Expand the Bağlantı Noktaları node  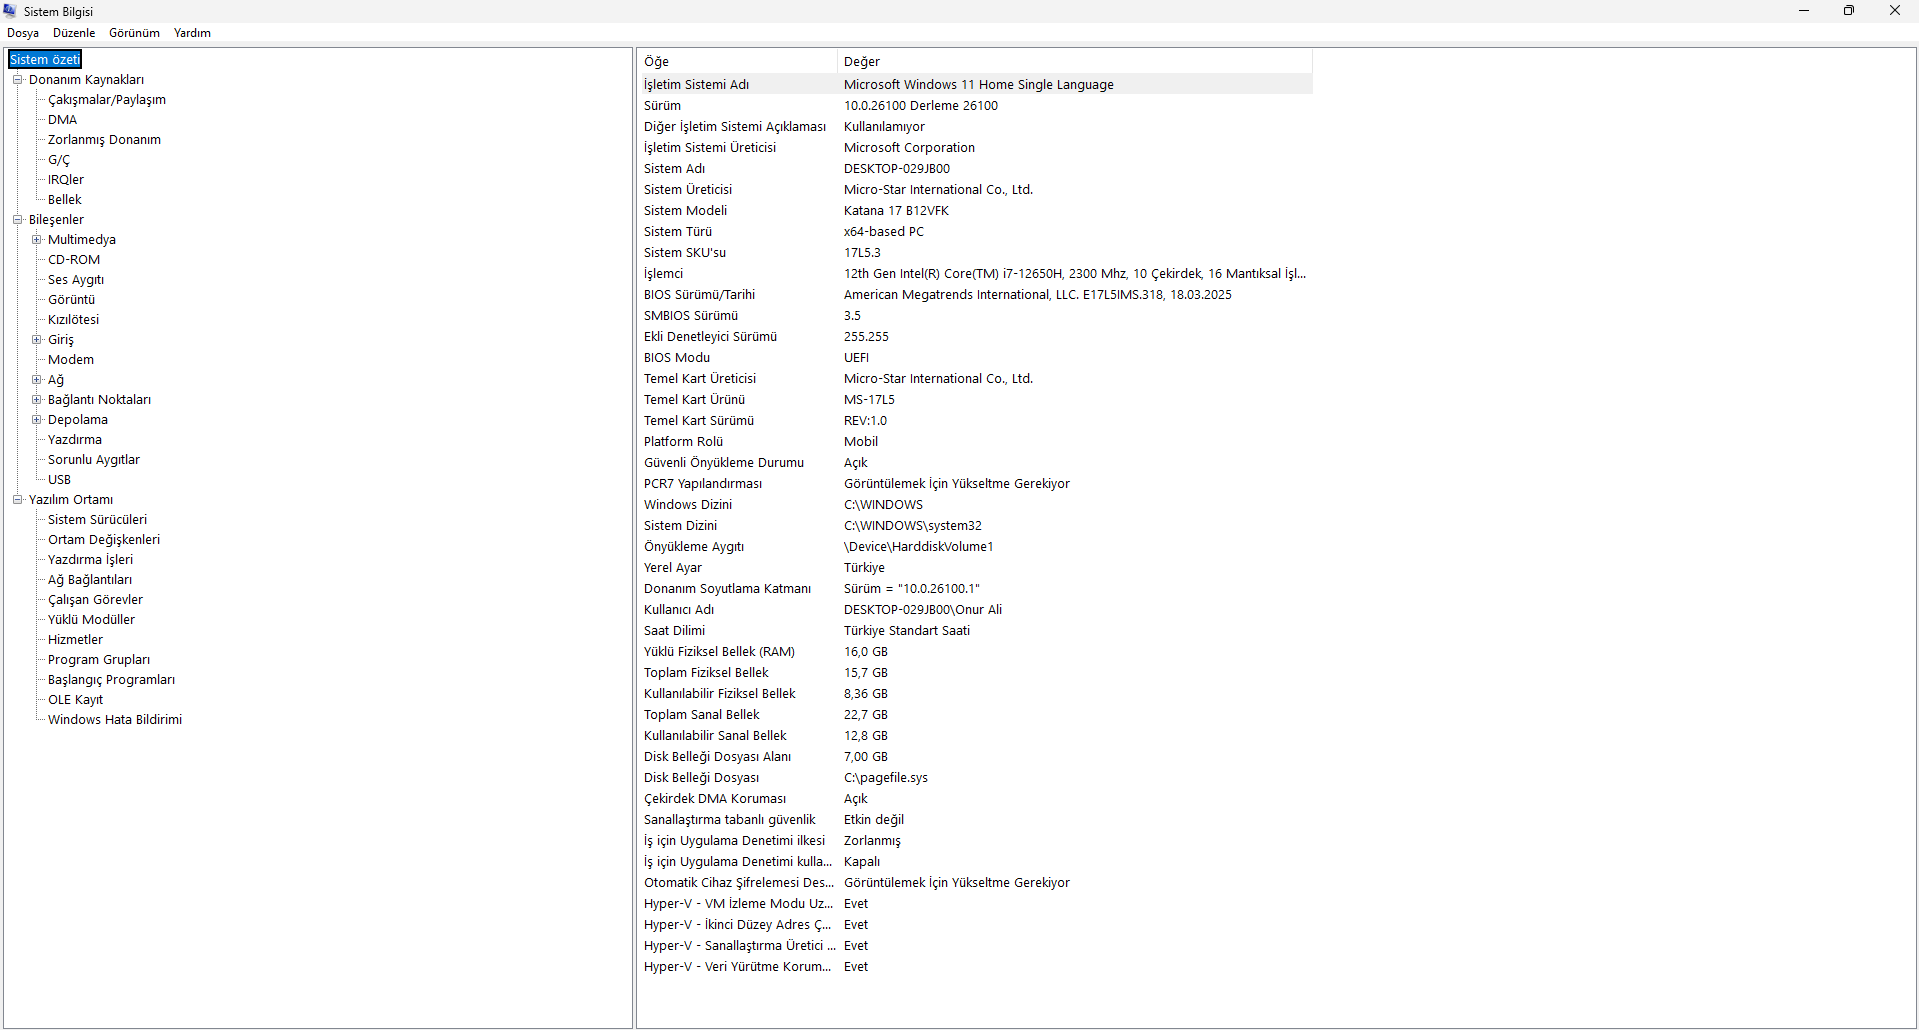click(x=36, y=399)
